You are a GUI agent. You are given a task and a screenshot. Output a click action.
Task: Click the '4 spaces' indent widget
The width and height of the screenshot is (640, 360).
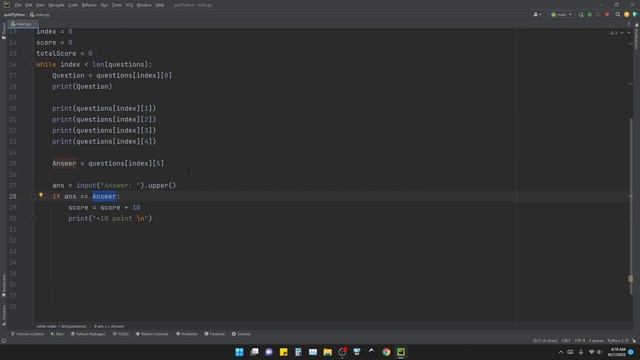click(596, 340)
